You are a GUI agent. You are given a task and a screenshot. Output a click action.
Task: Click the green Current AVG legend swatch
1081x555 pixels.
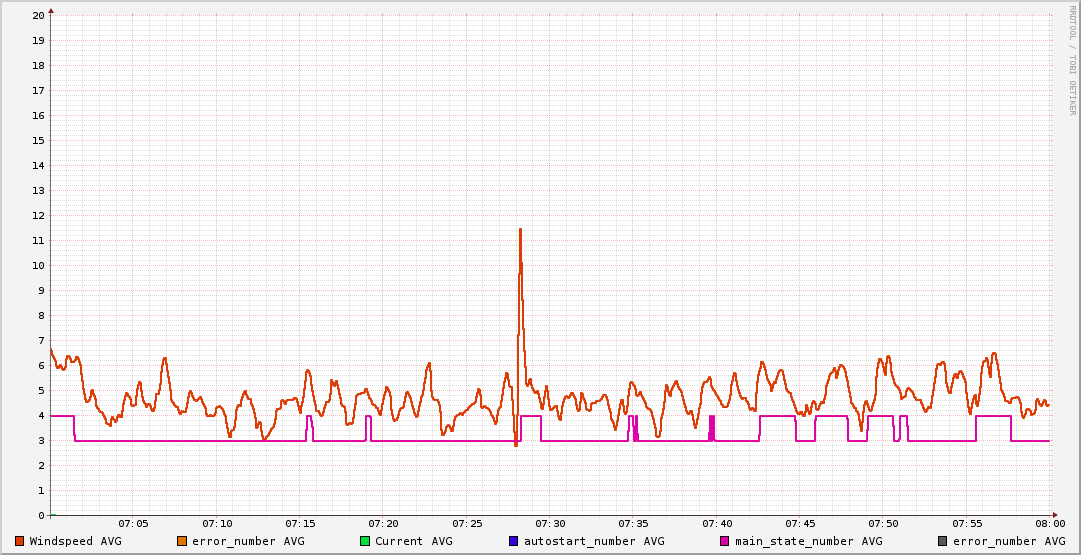click(365, 541)
